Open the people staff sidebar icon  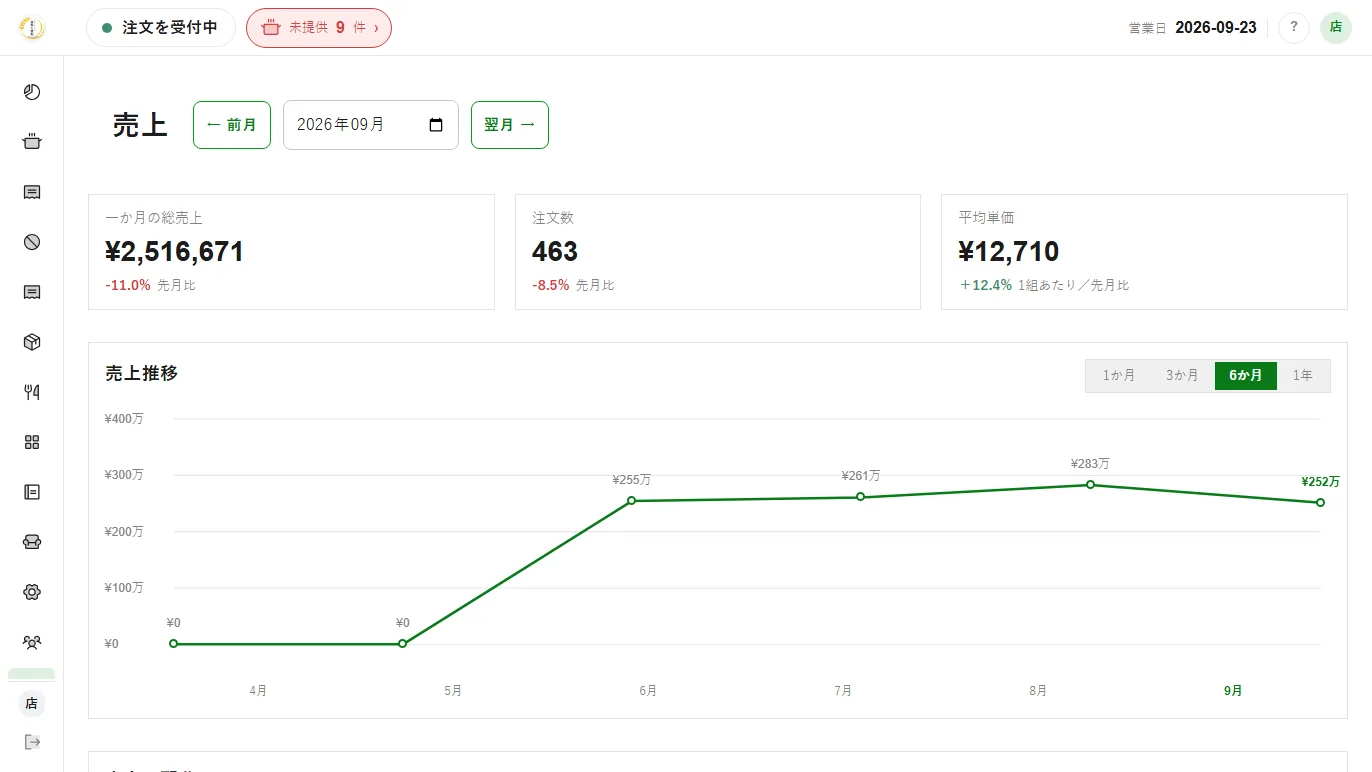(32, 642)
